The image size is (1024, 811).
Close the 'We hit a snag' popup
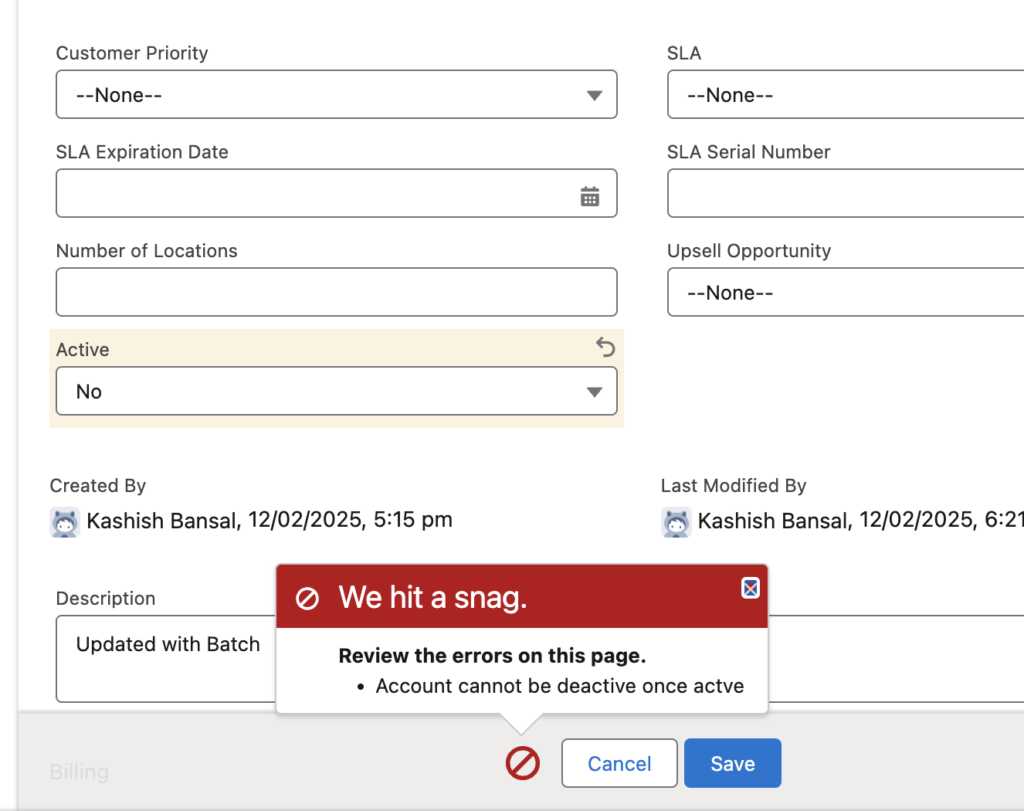coord(750,588)
